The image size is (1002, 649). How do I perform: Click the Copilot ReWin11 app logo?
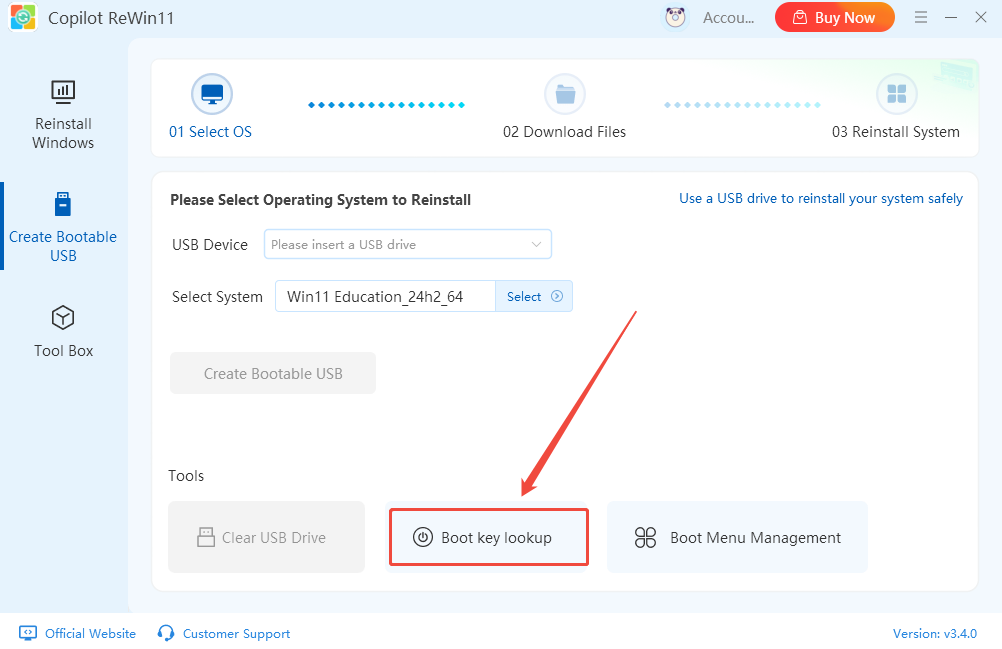point(23,18)
